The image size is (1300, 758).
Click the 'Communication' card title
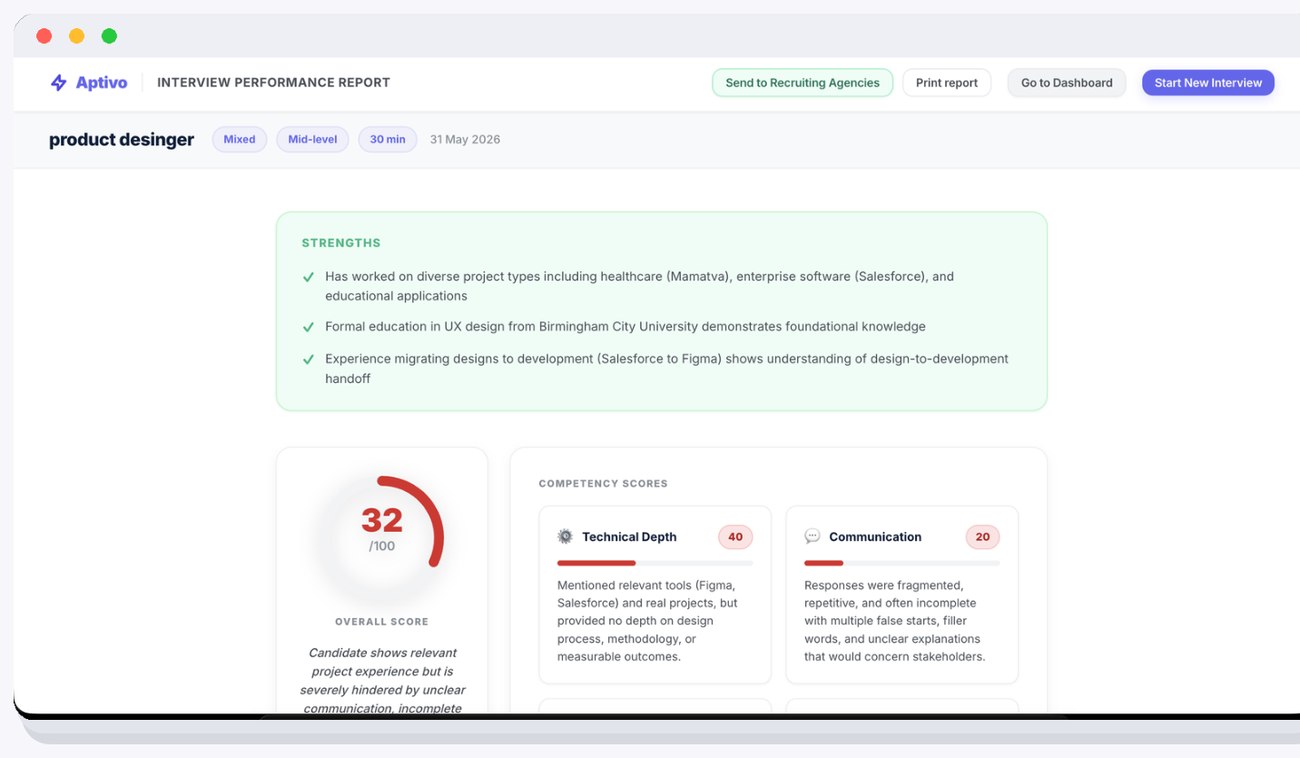(x=875, y=537)
